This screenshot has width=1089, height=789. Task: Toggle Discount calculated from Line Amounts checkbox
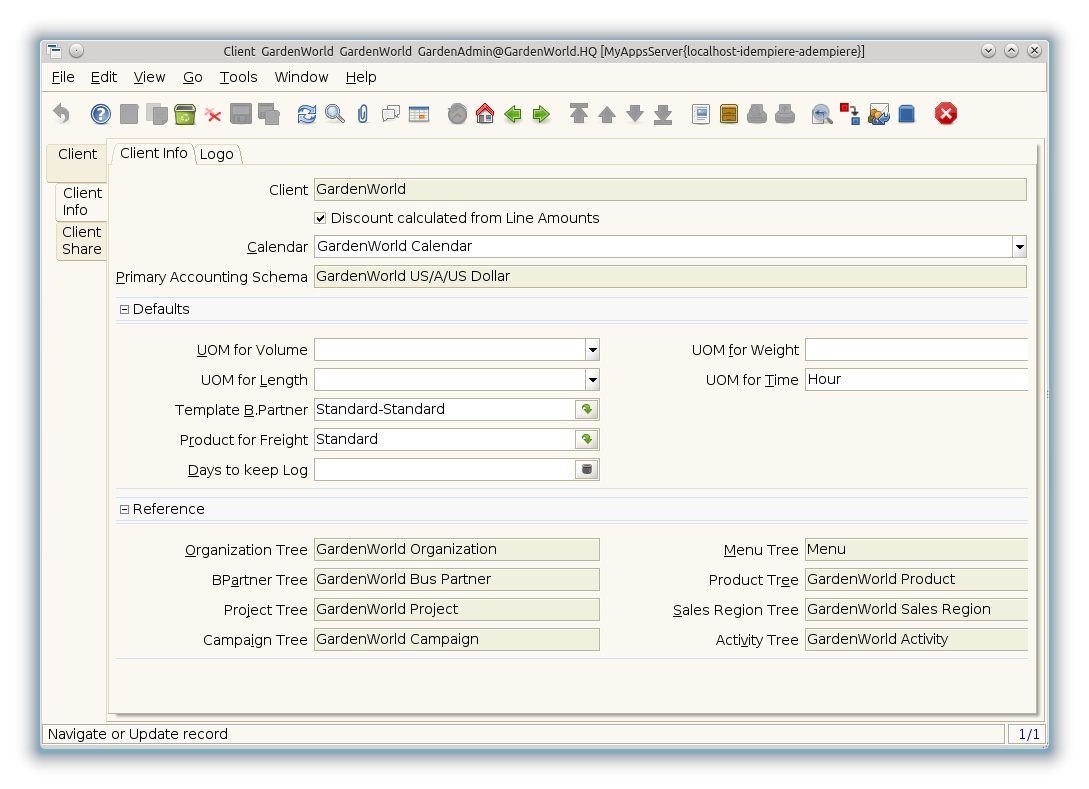click(321, 218)
